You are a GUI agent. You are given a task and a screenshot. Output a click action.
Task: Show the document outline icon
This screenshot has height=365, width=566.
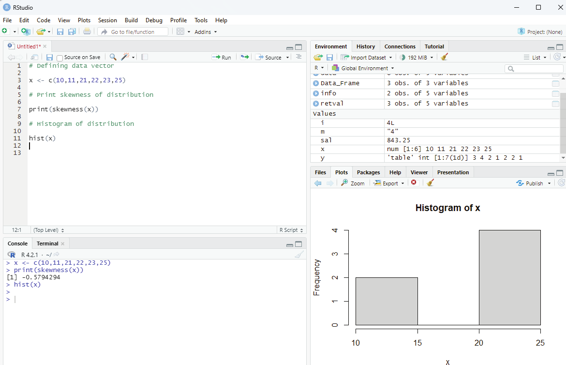pyautogui.click(x=299, y=57)
